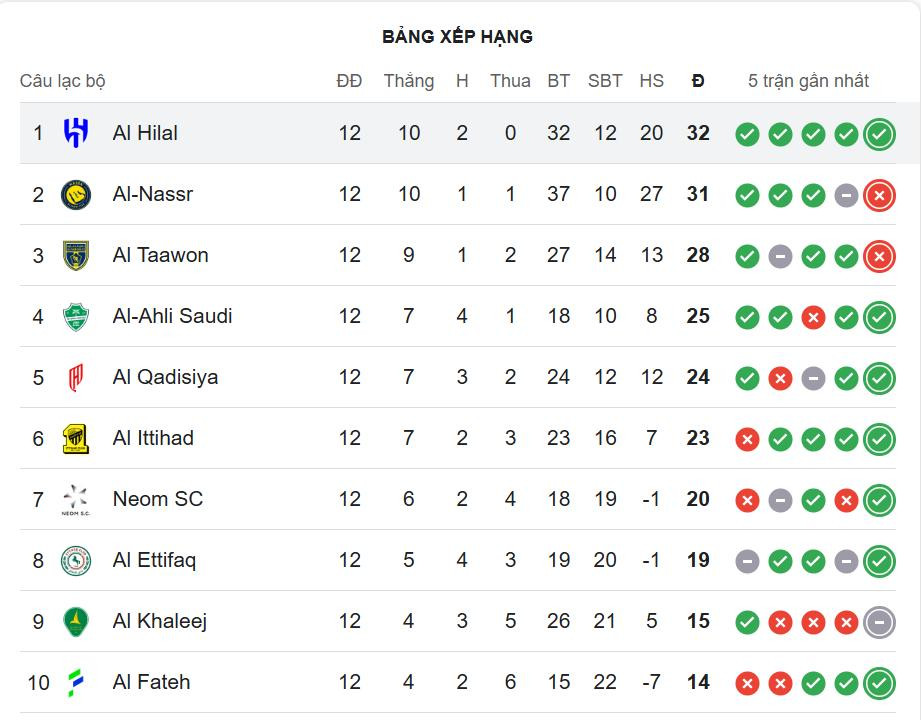Click the Al Hilal club logo
921x720 pixels.
pyautogui.click(x=76, y=133)
